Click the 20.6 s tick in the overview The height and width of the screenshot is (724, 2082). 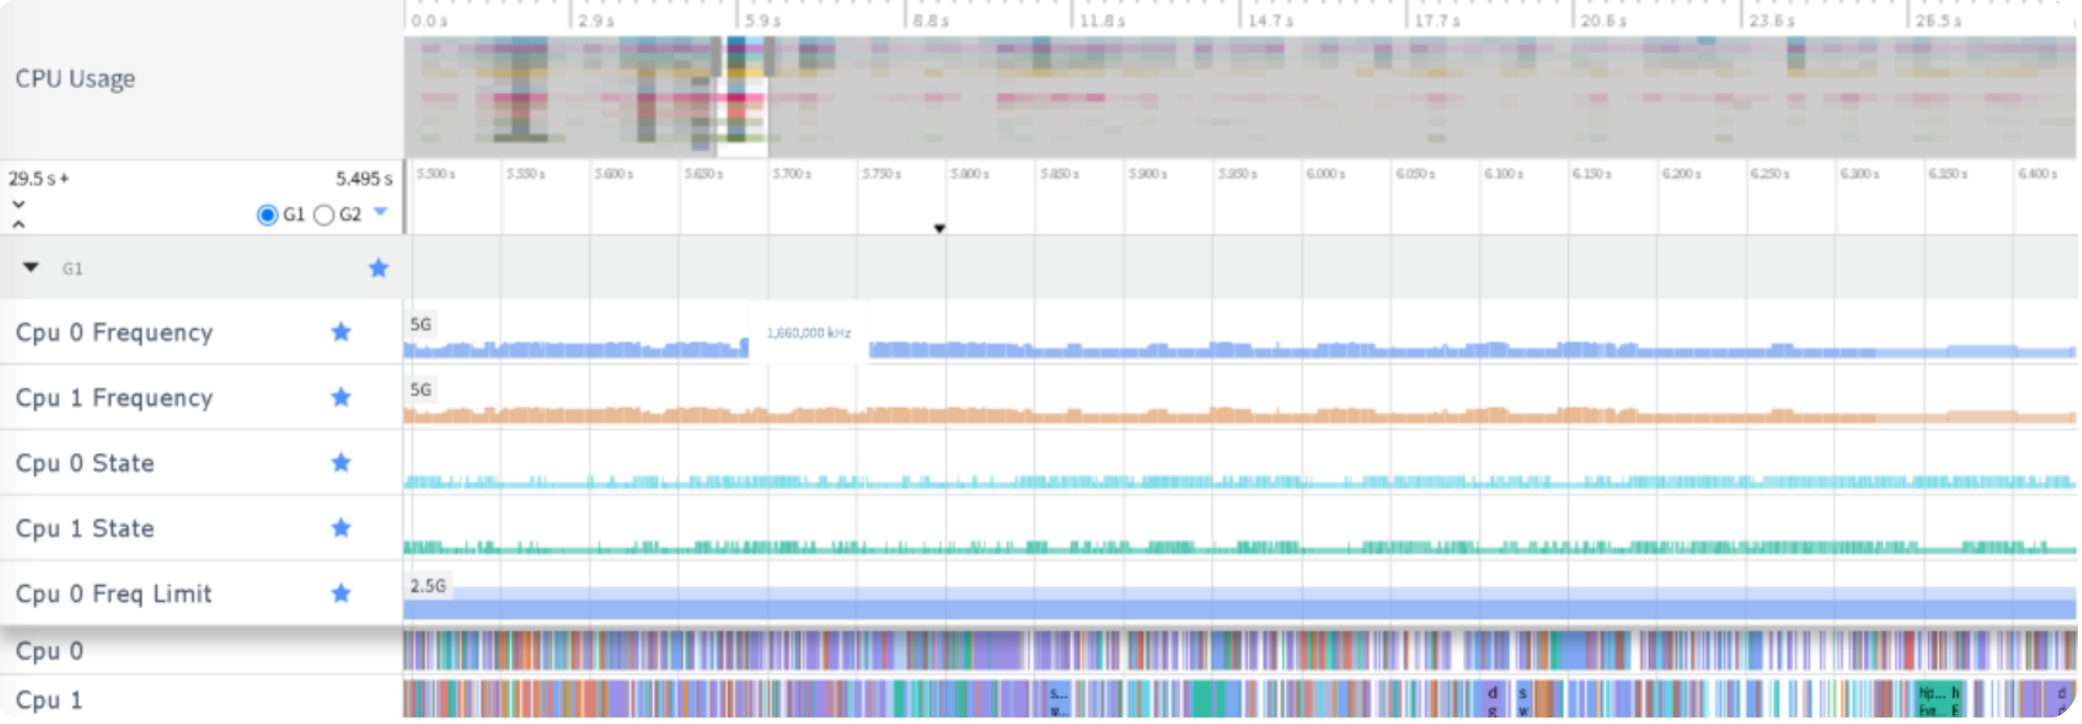click(x=1603, y=20)
